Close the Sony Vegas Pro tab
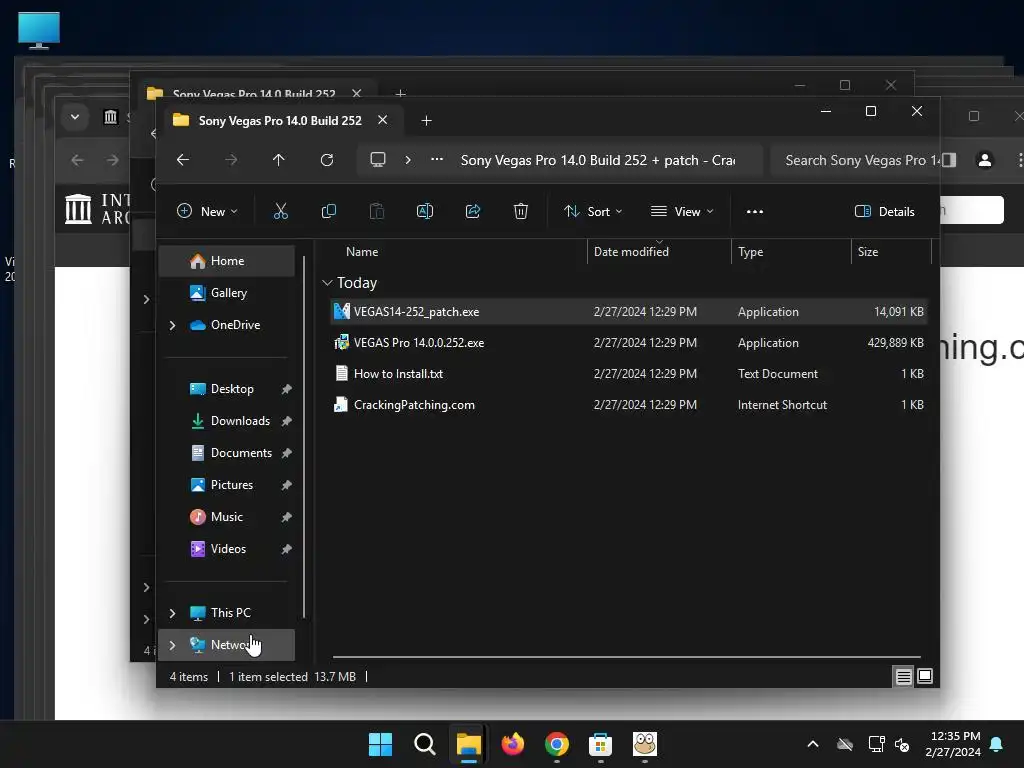1024x768 pixels. click(x=383, y=120)
